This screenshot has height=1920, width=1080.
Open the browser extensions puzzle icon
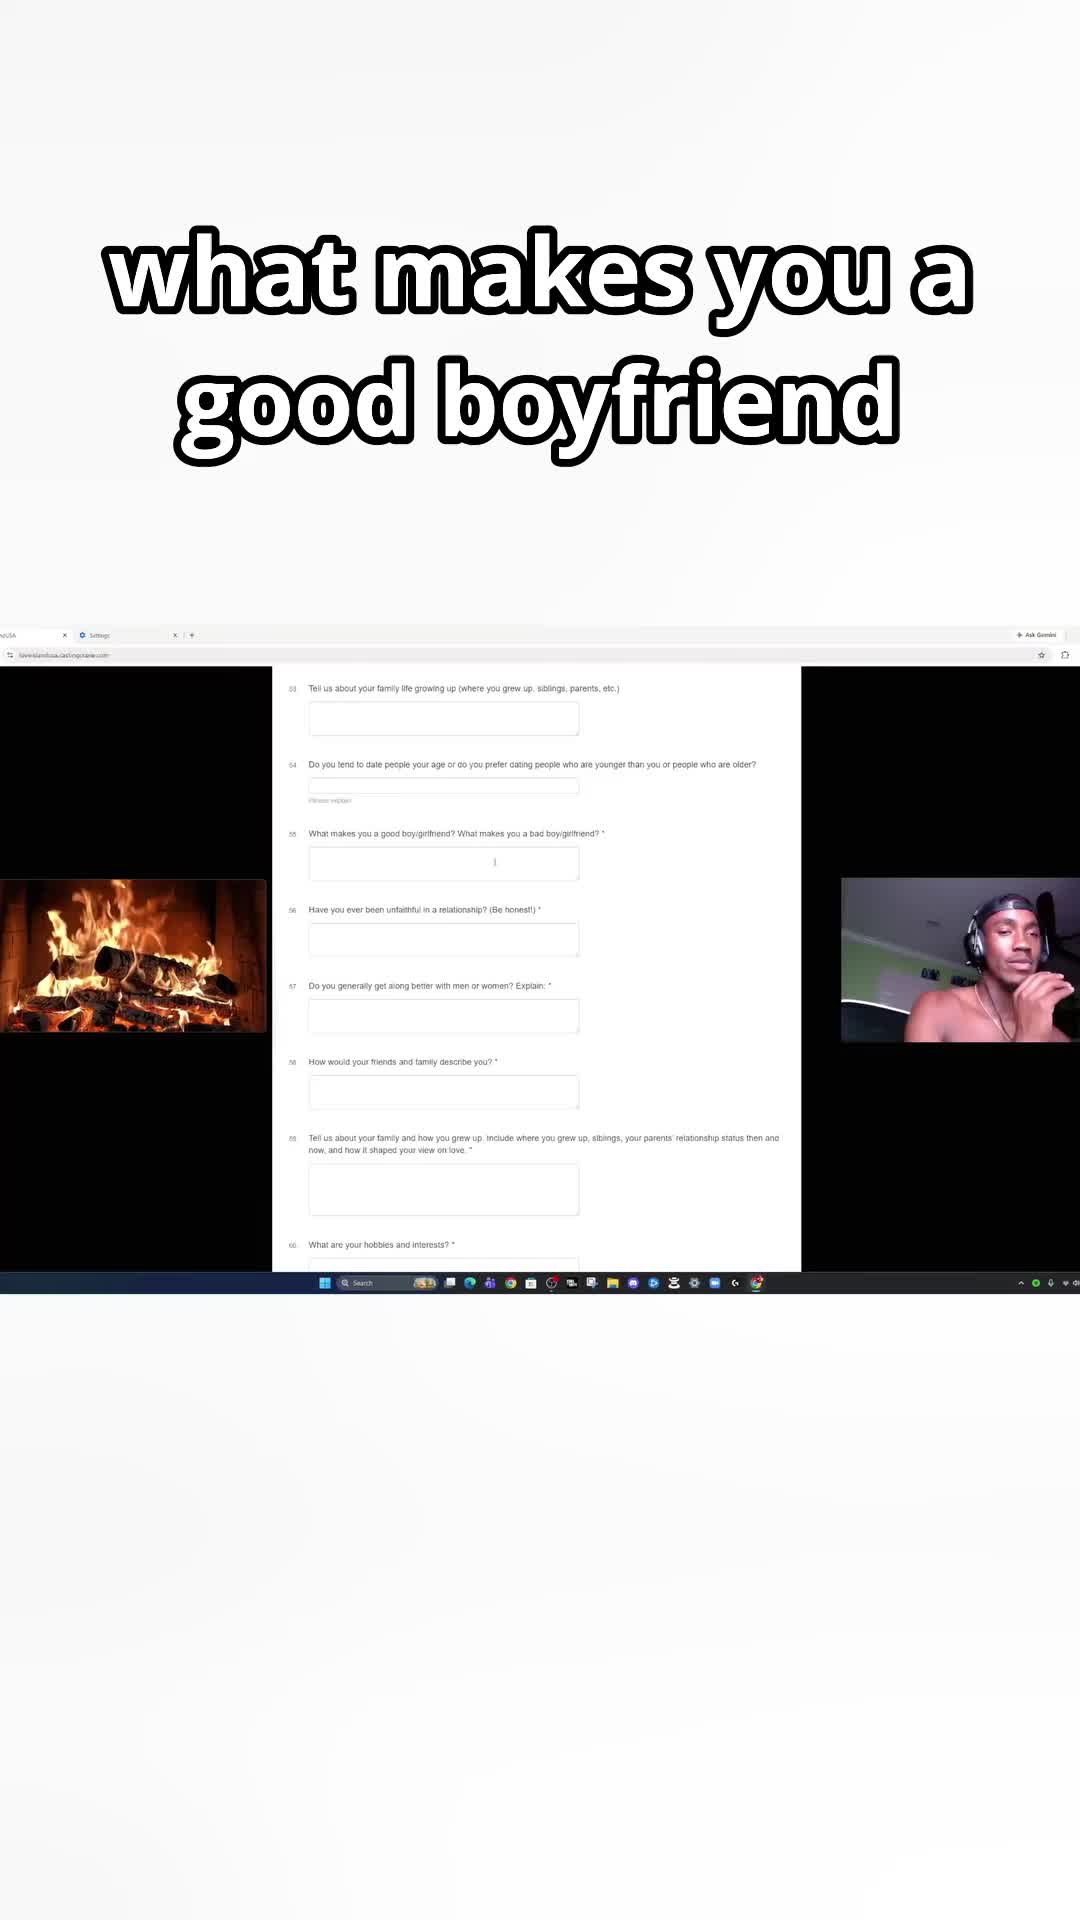point(1065,655)
